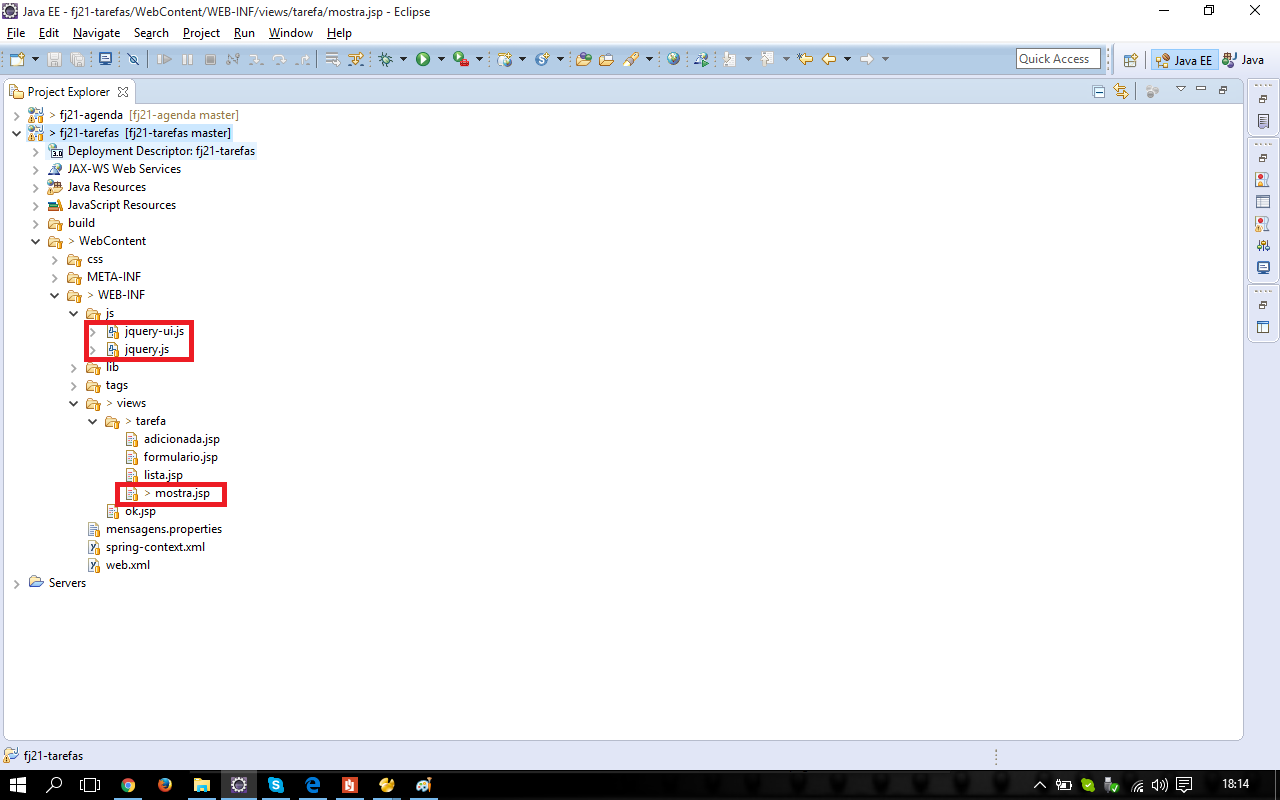1280x800 pixels.
Task: Switch to the Java perspective
Action: coord(1243,60)
